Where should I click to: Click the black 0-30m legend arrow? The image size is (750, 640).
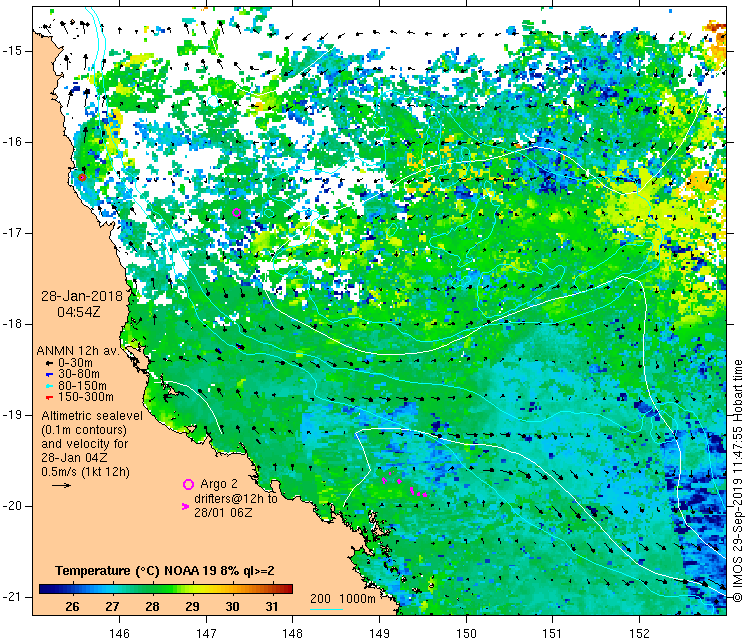coord(49,364)
